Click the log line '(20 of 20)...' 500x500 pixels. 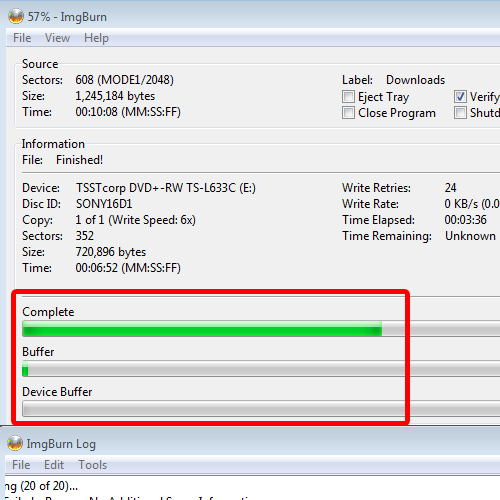coord(49,486)
